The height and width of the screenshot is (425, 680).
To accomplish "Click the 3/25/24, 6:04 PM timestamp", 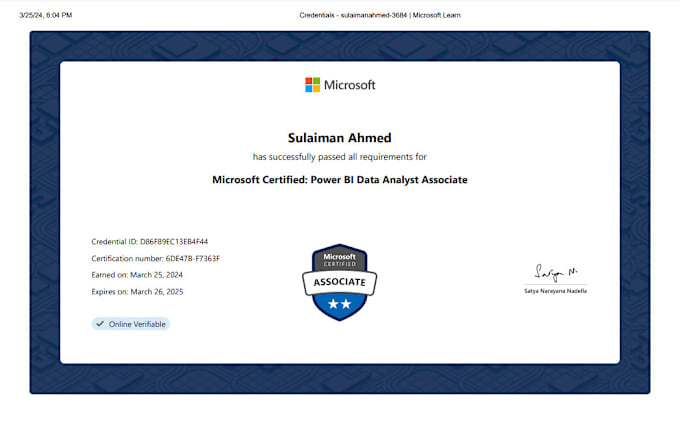I will pyautogui.click(x=46, y=15).
